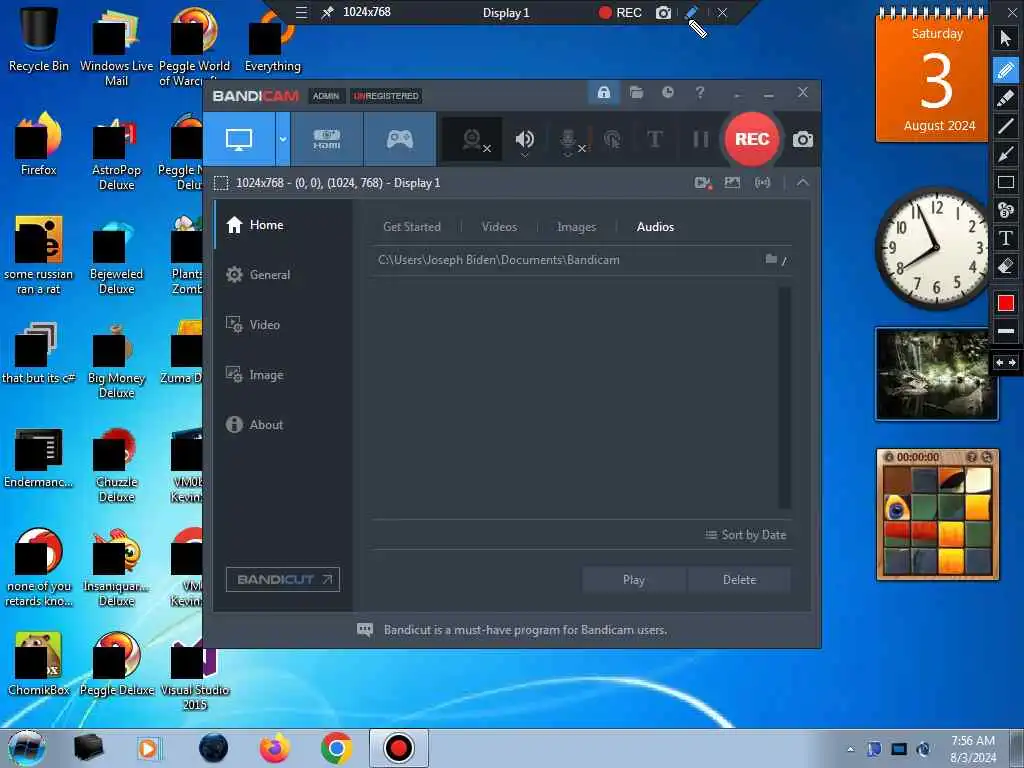Screen dimensions: 1024x768
Task: Open the small chevron below microphone icon
Action: [x=568, y=155]
